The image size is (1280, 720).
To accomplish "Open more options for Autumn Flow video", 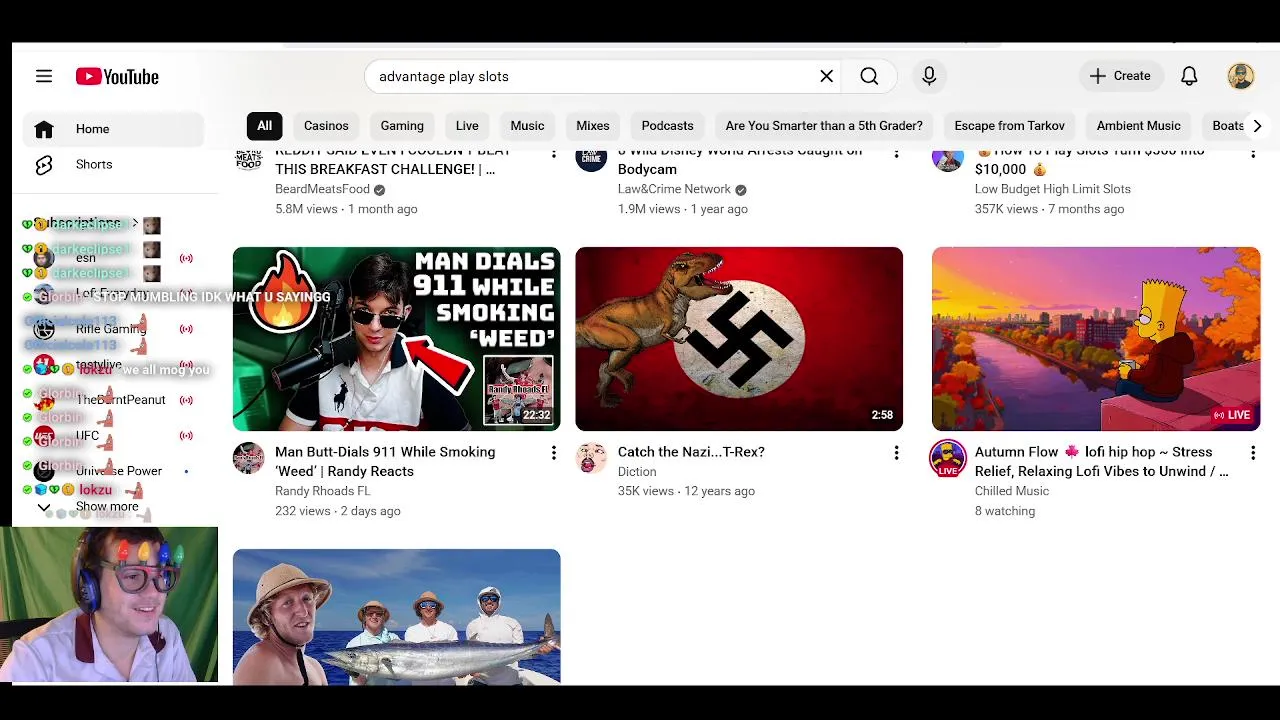I will 1252,453.
